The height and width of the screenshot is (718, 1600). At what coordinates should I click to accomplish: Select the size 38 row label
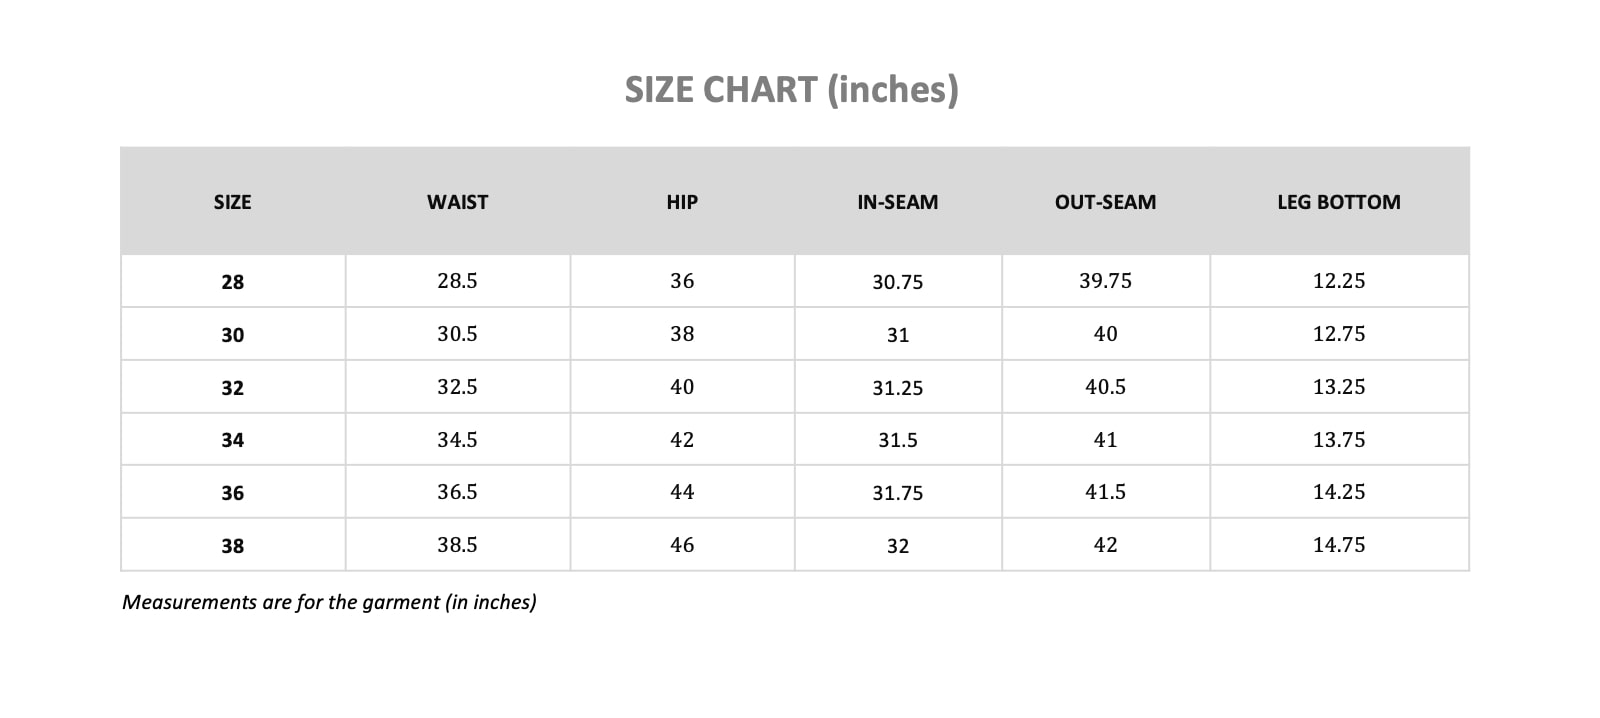pos(232,546)
